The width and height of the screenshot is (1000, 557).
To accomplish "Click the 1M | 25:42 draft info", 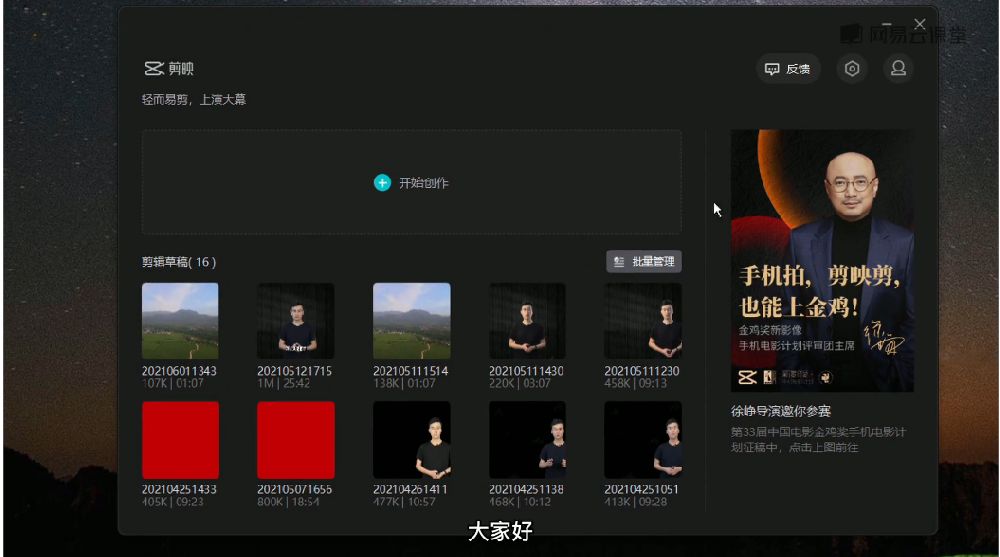I will (x=284, y=383).
